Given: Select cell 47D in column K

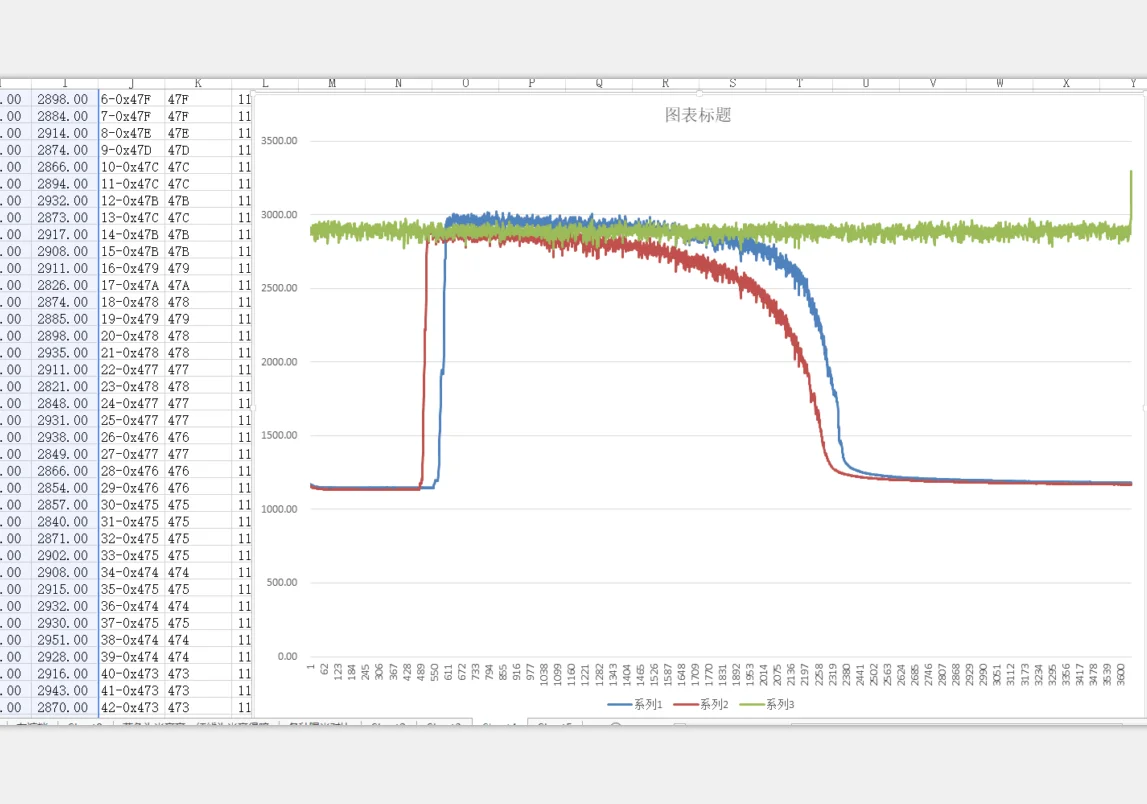Looking at the screenshot, I should [198, 149].
